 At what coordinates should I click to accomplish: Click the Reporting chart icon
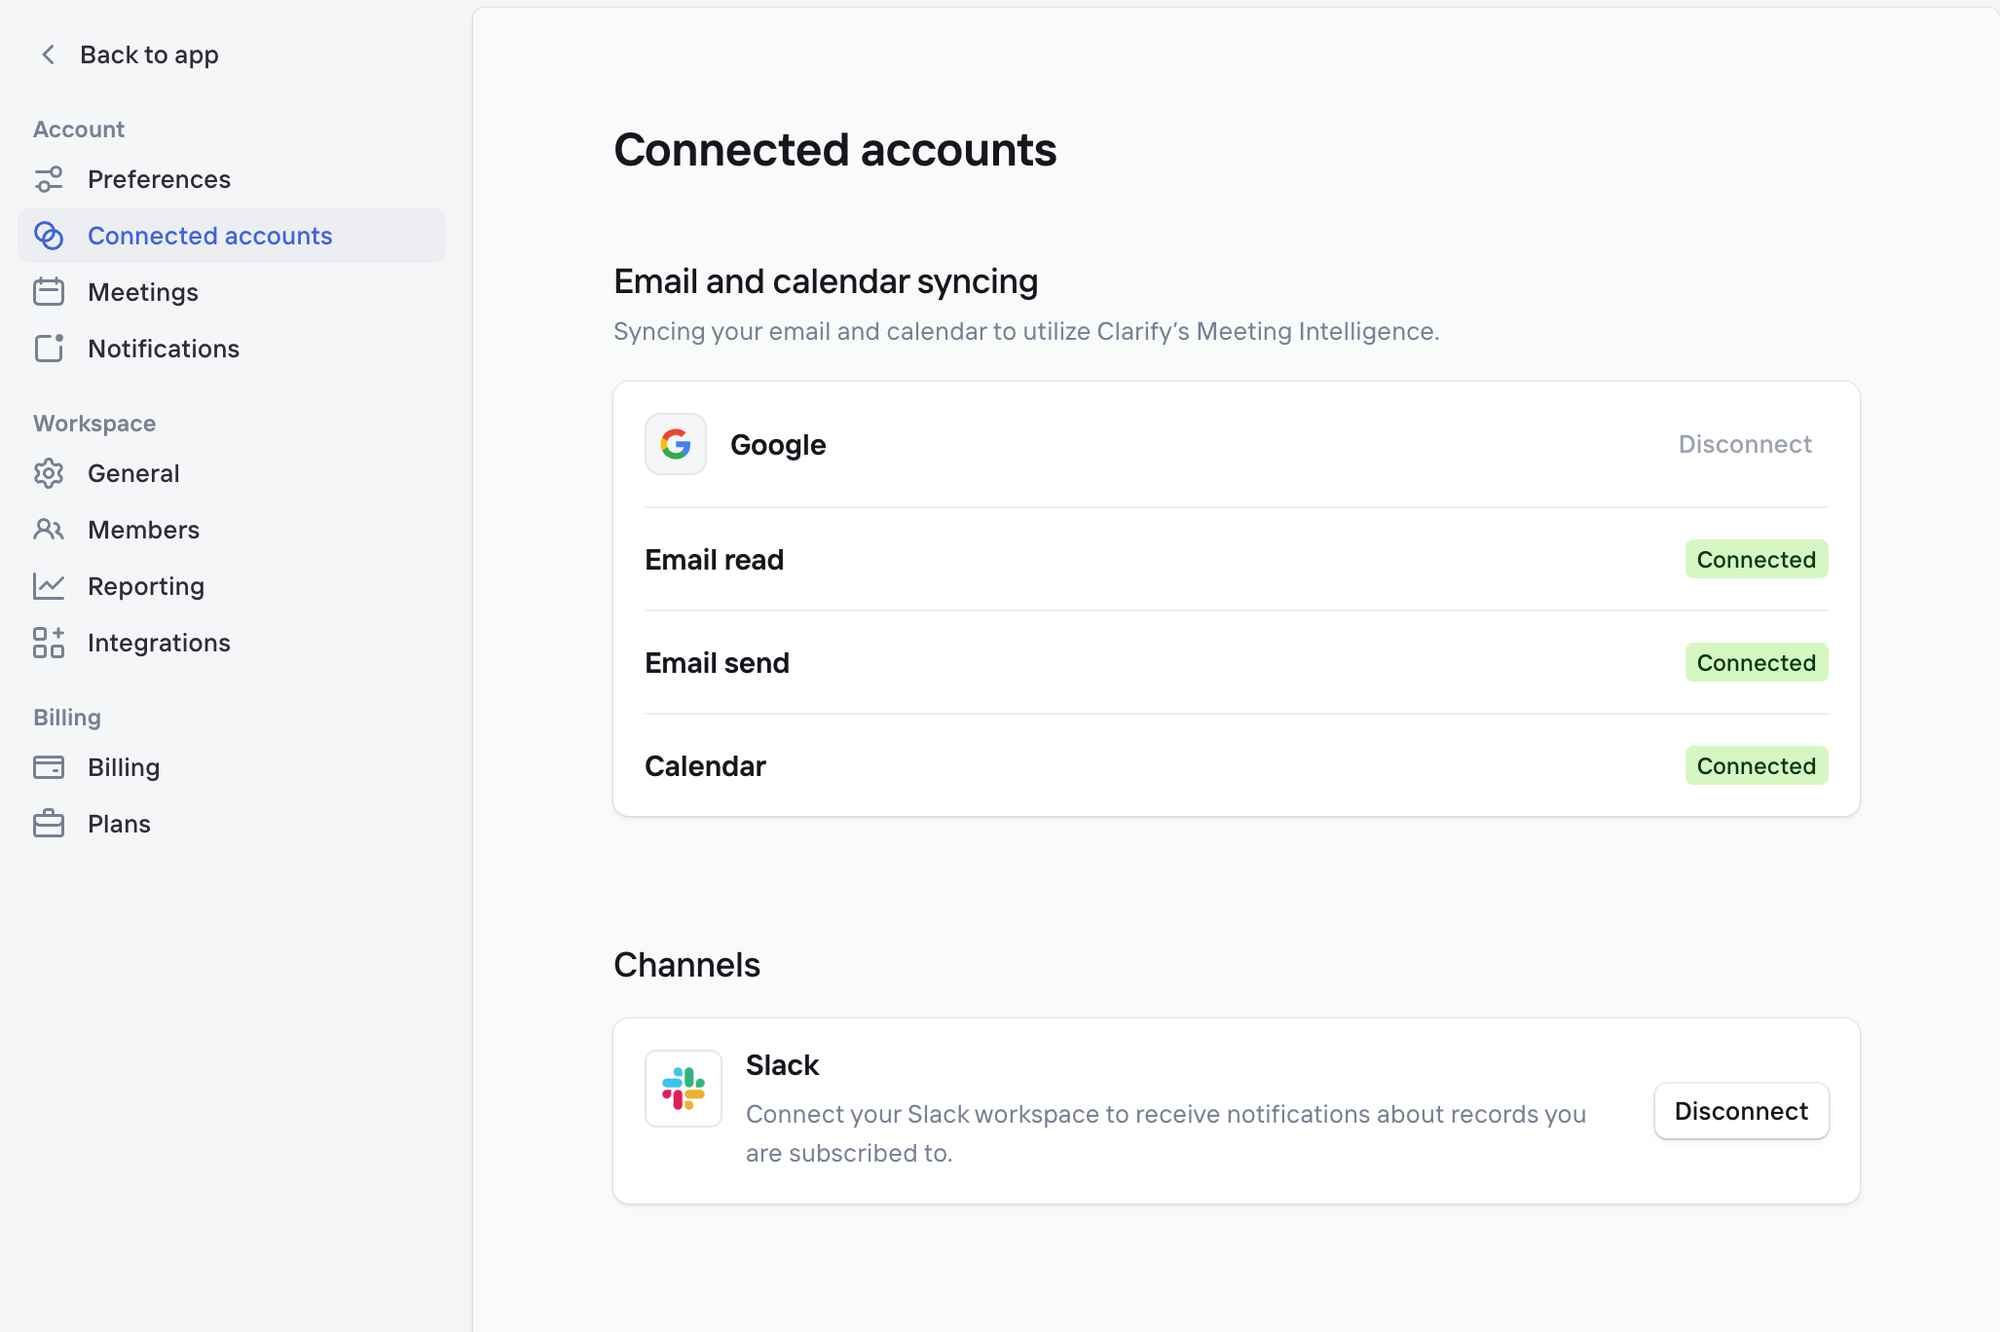(48, 586)
